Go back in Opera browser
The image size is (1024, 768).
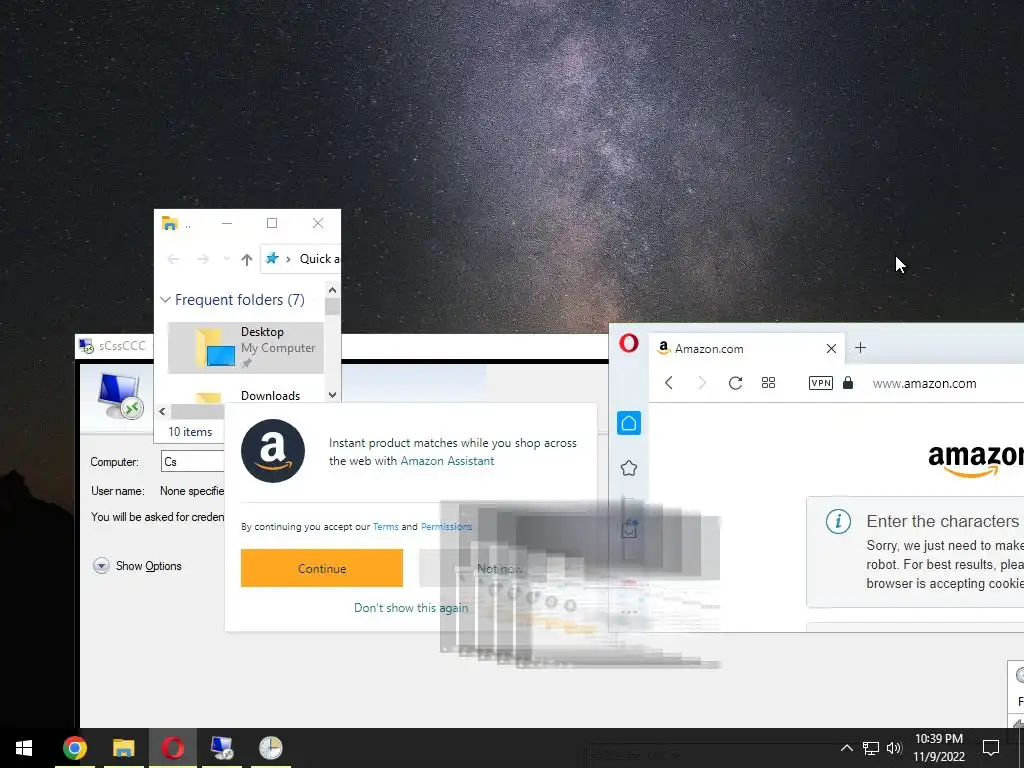[x=669, y=383]
